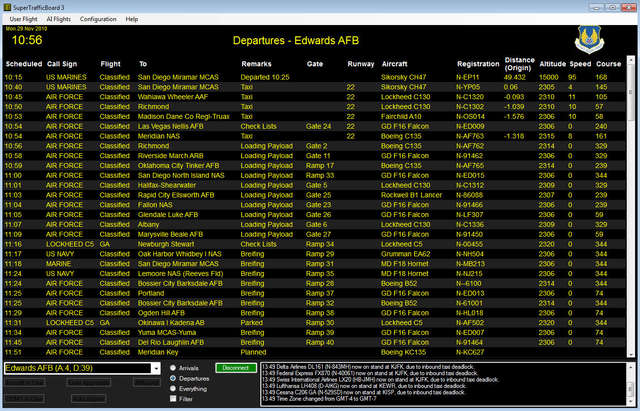This screenshot has height=411, width=640.
Task: Select the Madison Dane Co Regl-Truax flight
Action: (x=314, y=117)
